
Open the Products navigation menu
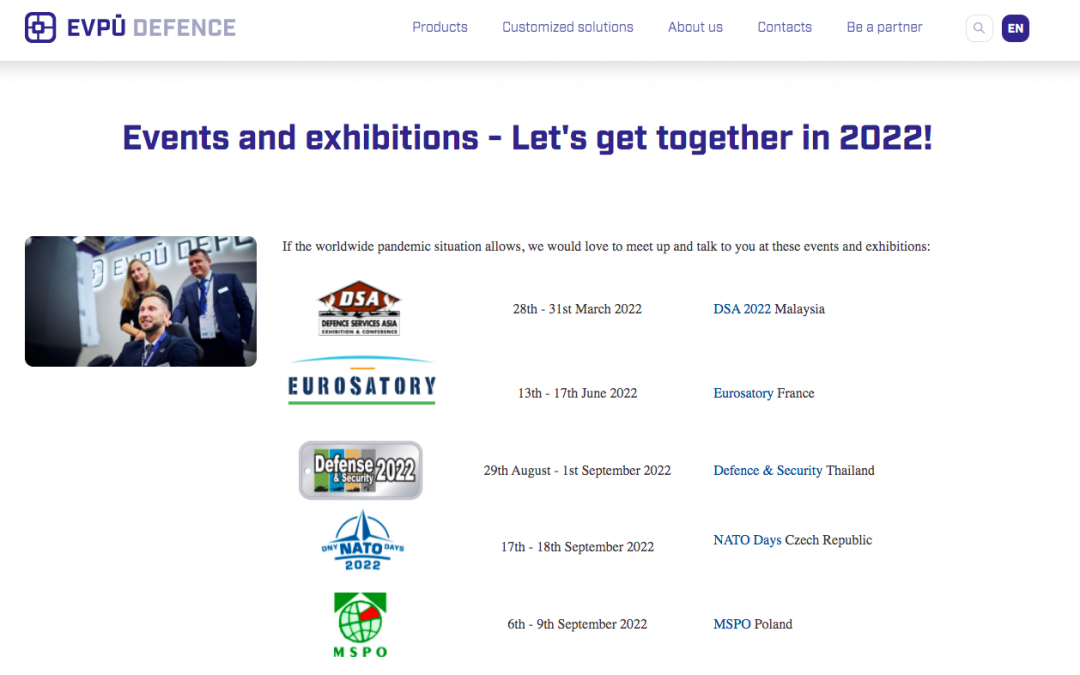click(x=439, y=27)
